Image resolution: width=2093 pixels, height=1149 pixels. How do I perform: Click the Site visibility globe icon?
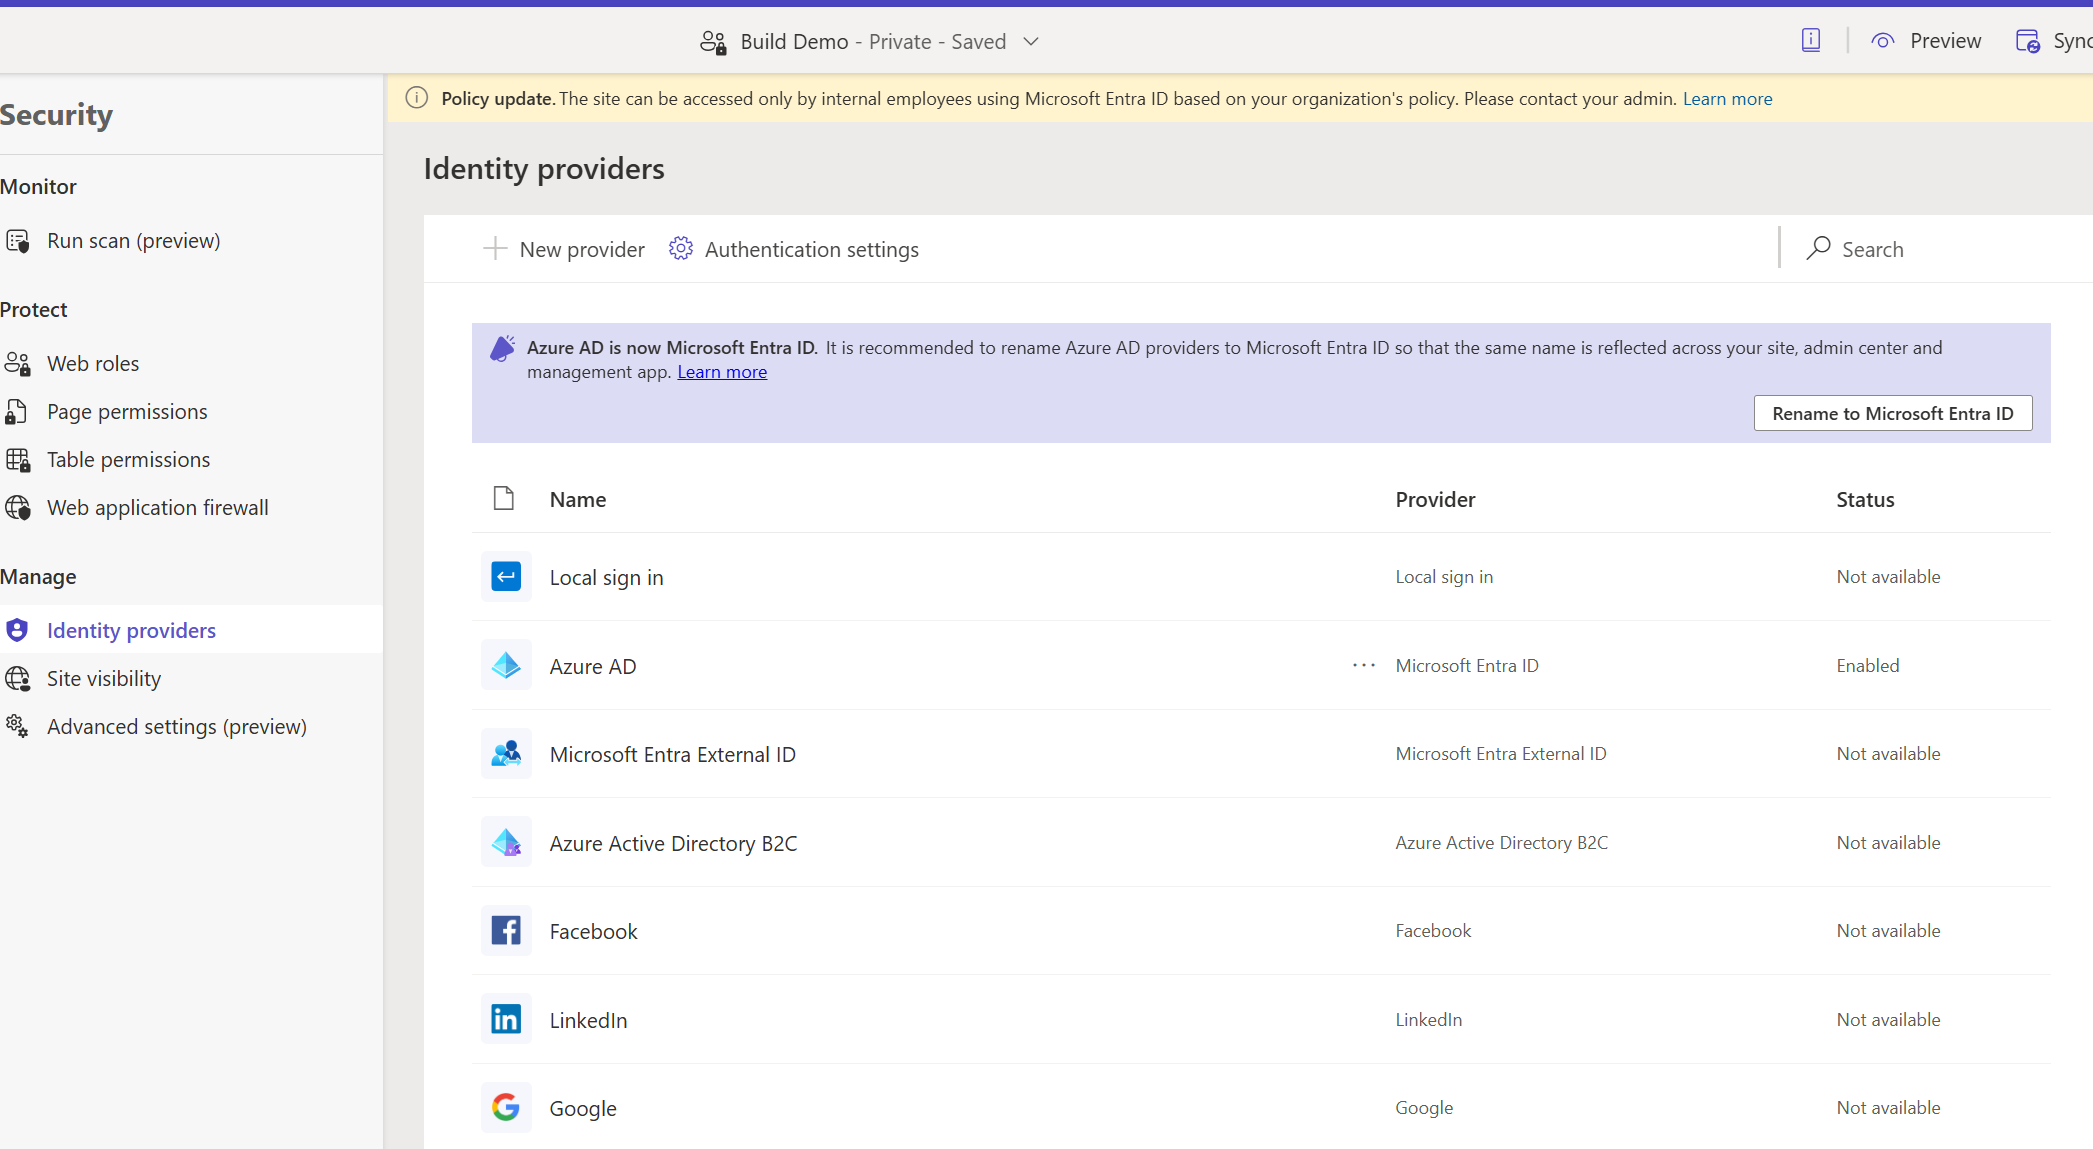18,679
